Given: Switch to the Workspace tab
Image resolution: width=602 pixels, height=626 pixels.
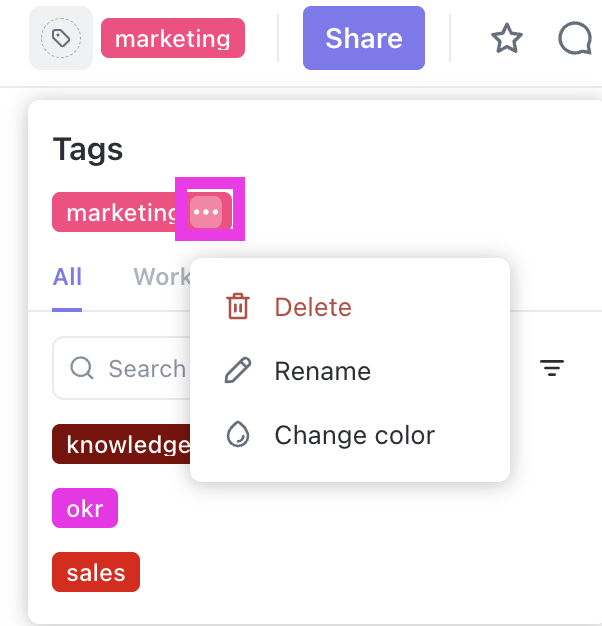Looking at the screenshot, I should point(161,277).
